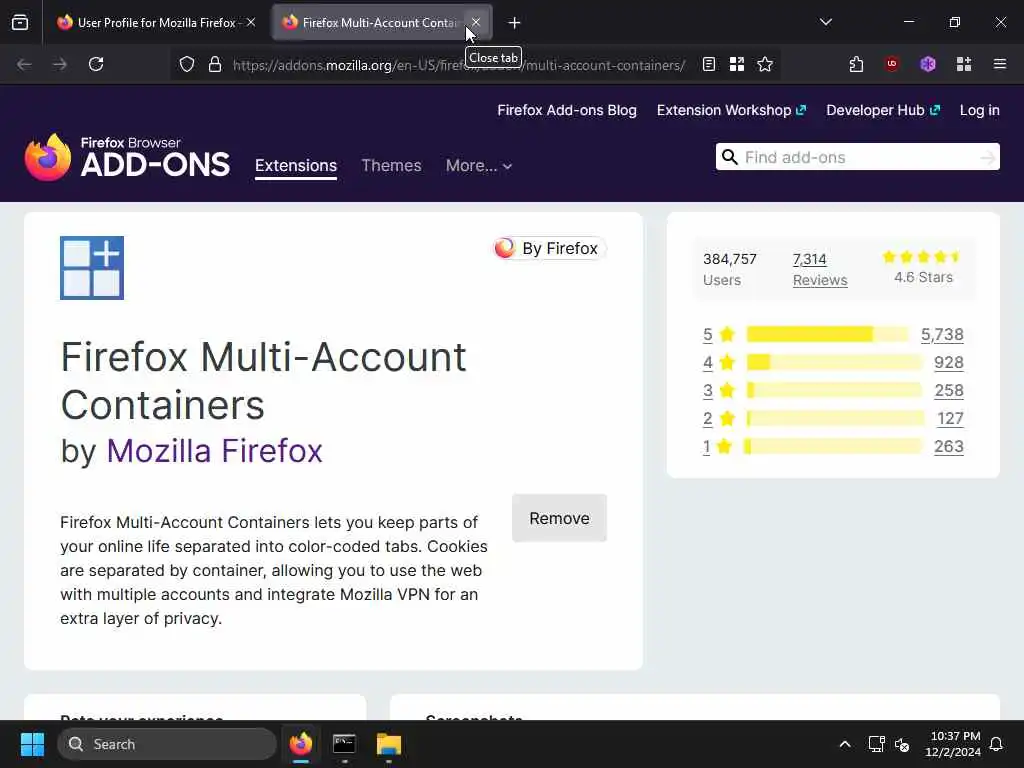Open the Extension Workshop link
Viewport: 1024px width, 768px height.
point(731,110)
